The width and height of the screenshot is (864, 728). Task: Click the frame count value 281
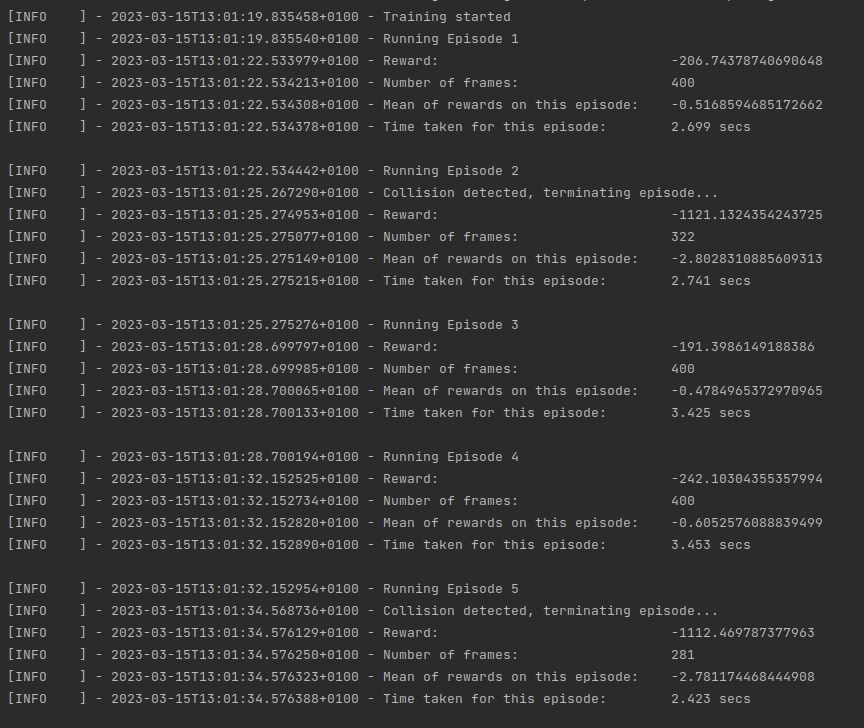[683, 655]
